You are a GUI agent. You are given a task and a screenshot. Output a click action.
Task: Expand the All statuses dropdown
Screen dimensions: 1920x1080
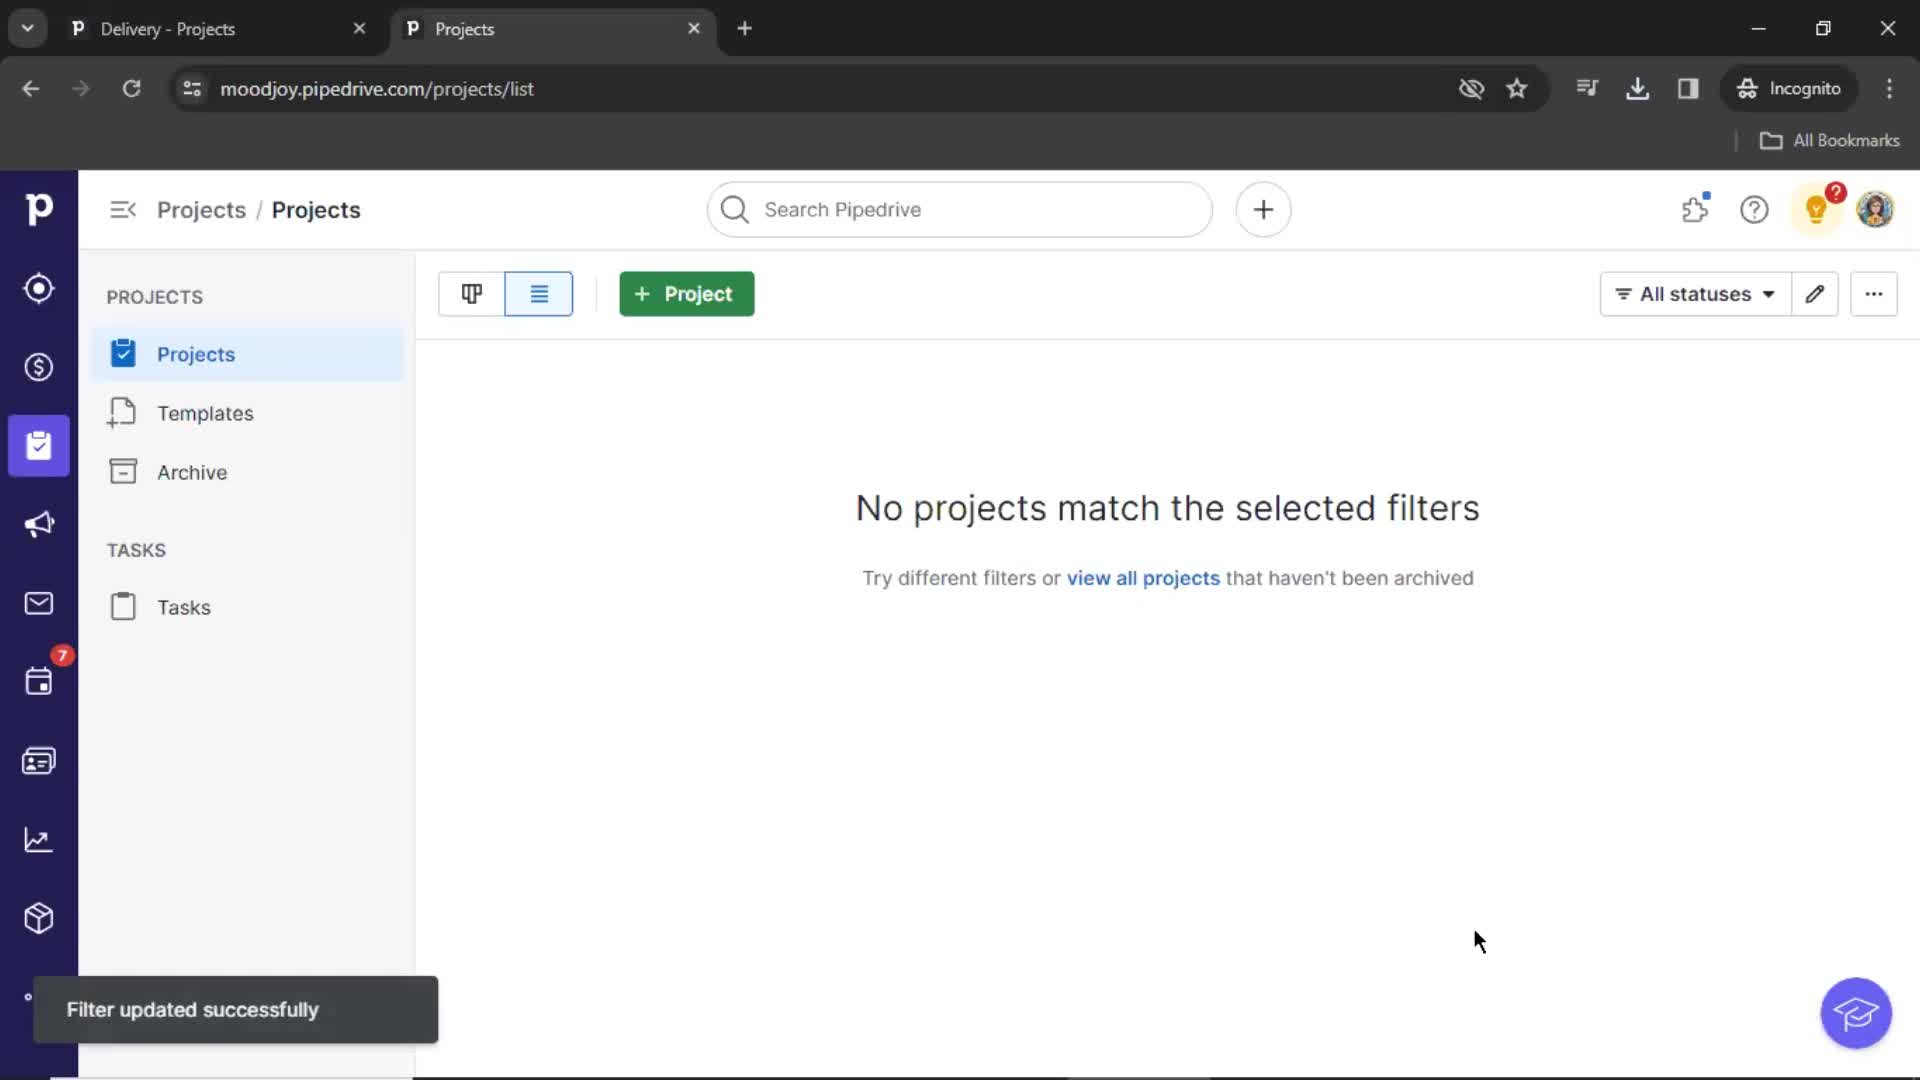[x=1695, y=293]
